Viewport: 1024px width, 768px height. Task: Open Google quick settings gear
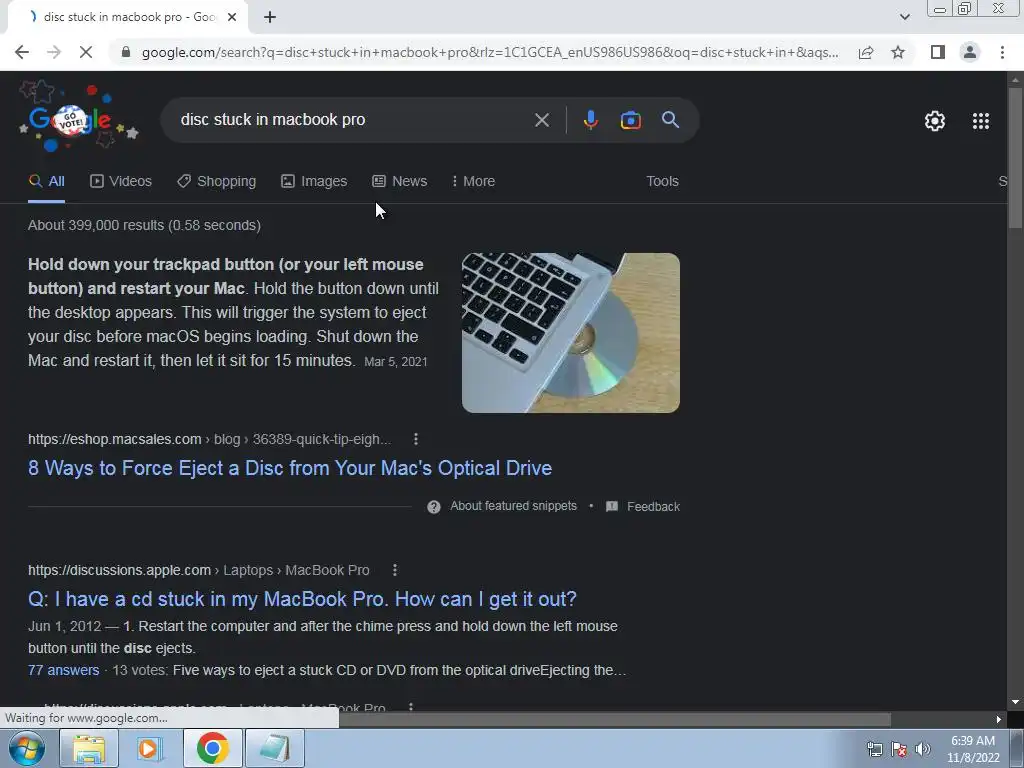coord(935,121)
